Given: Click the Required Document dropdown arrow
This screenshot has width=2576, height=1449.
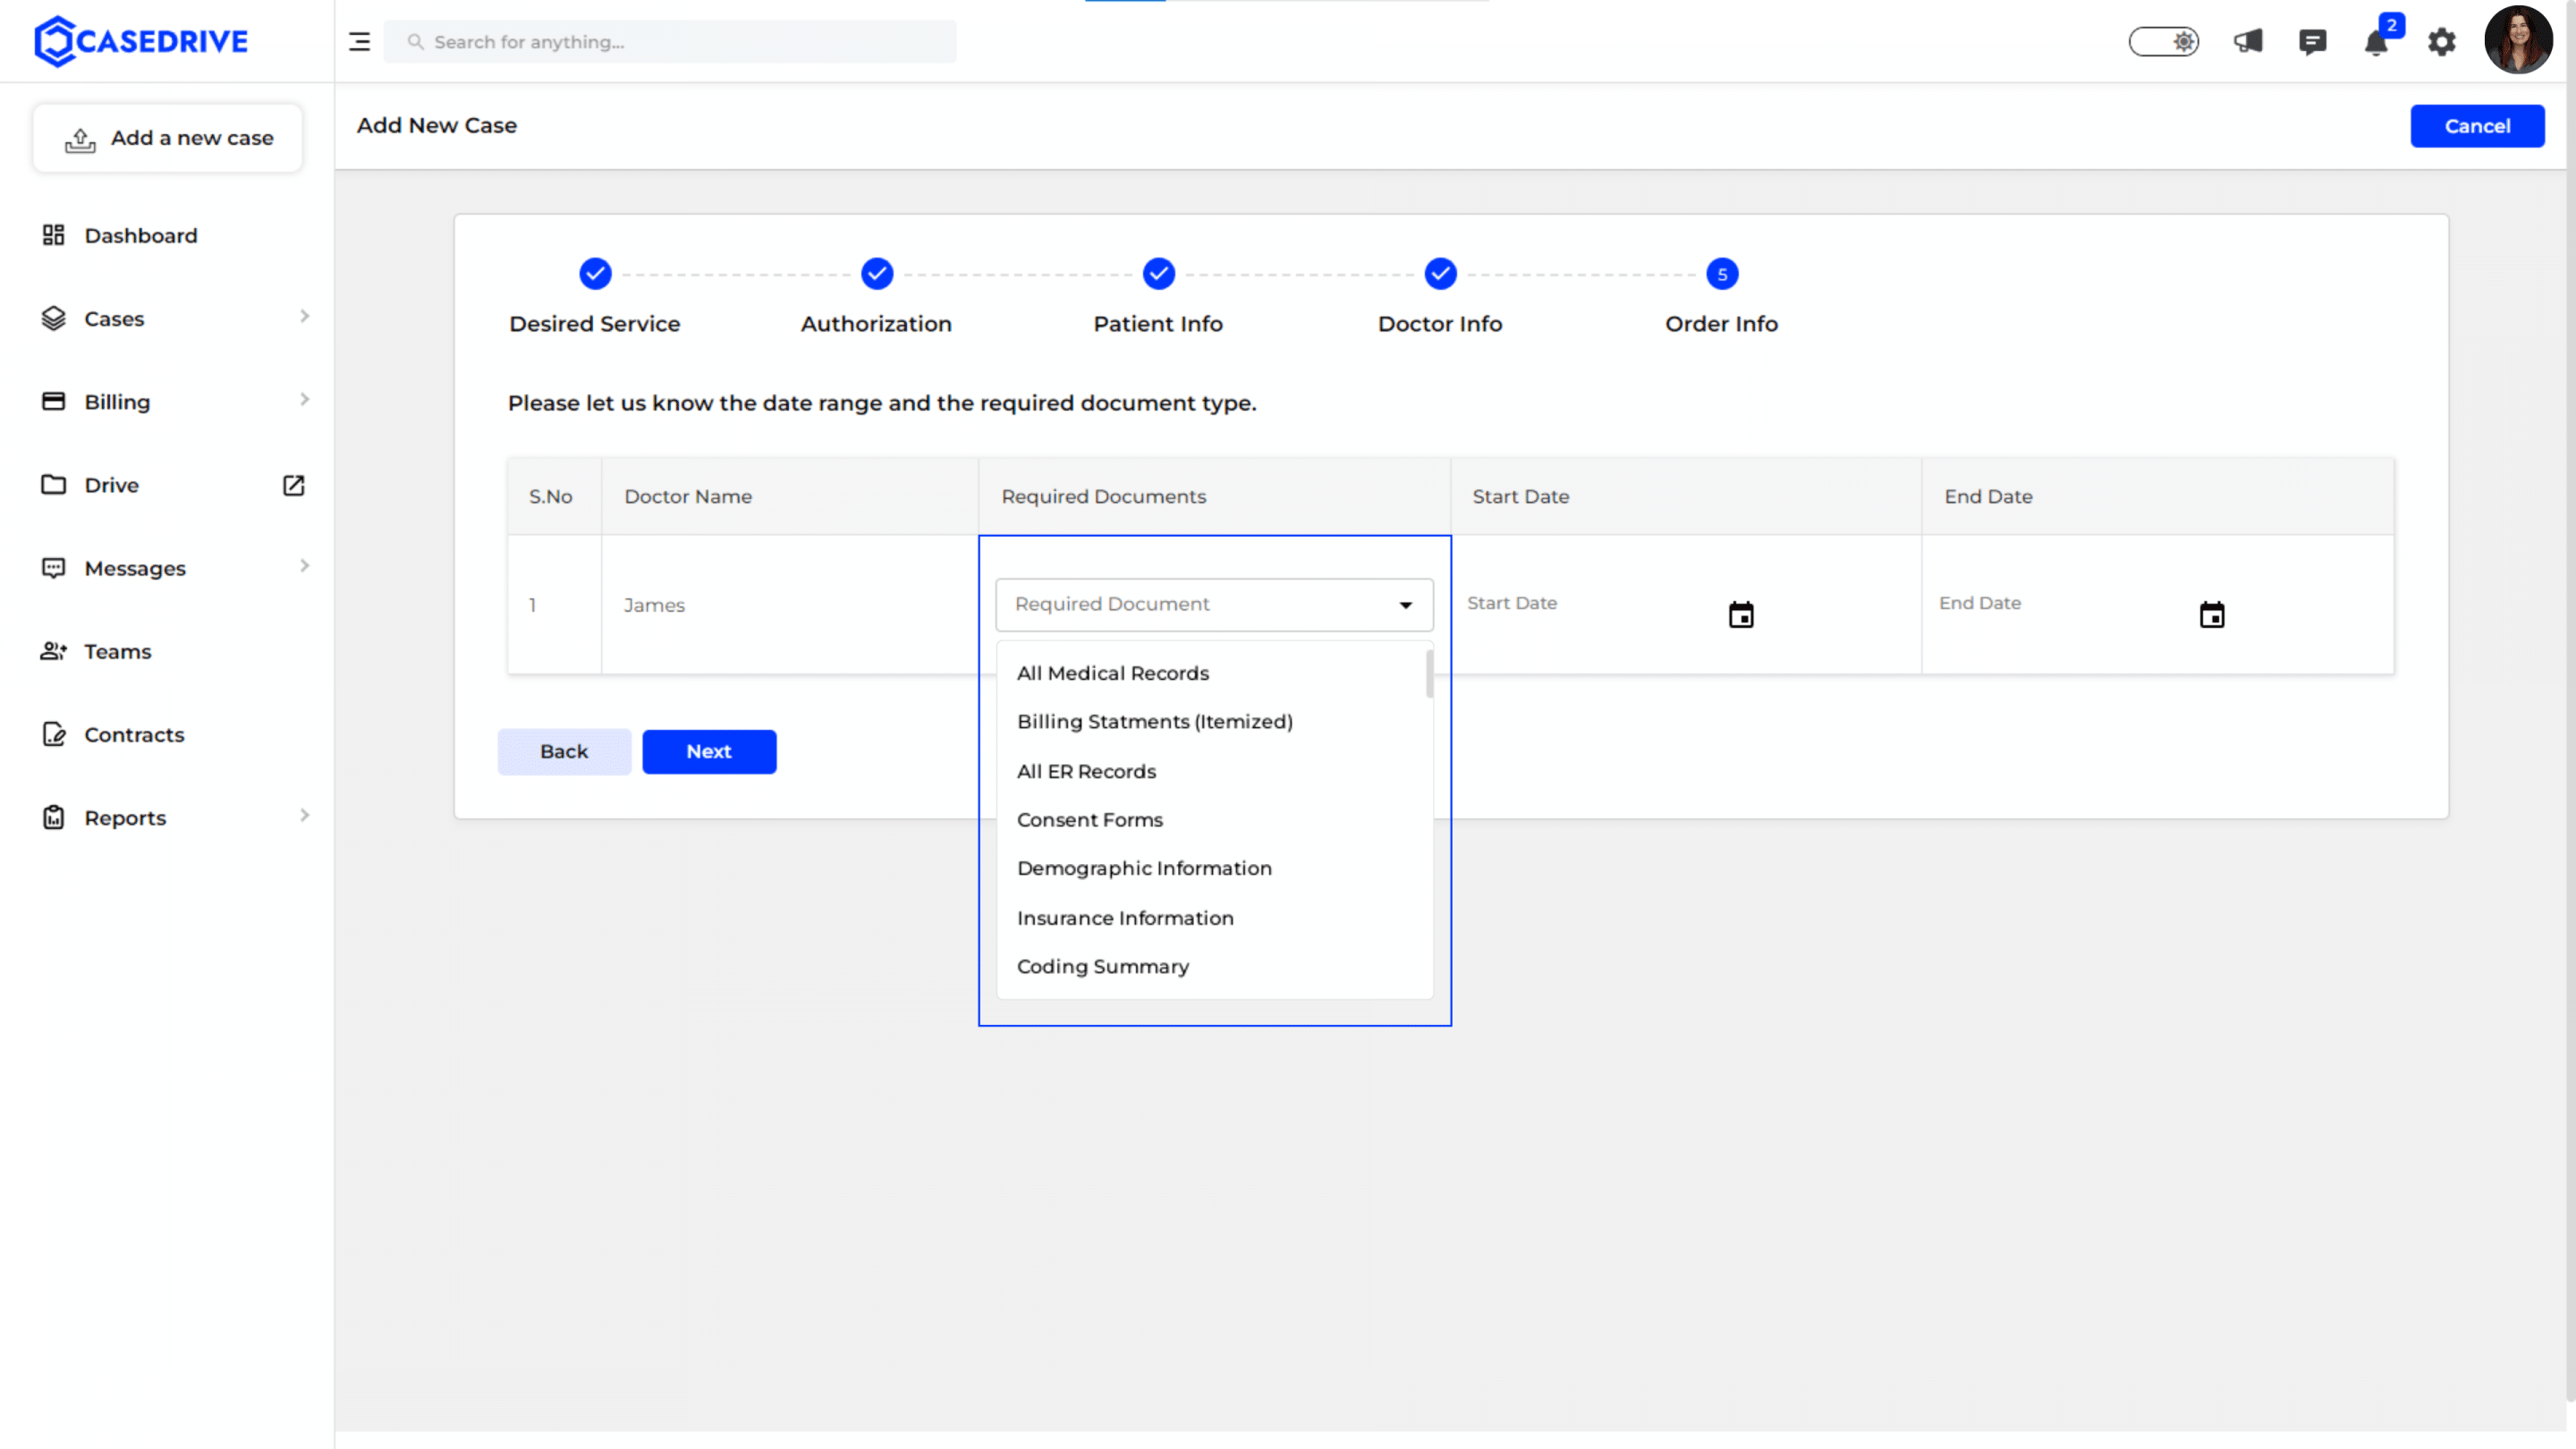Looking at the screenshot, I should point(1405,605).
